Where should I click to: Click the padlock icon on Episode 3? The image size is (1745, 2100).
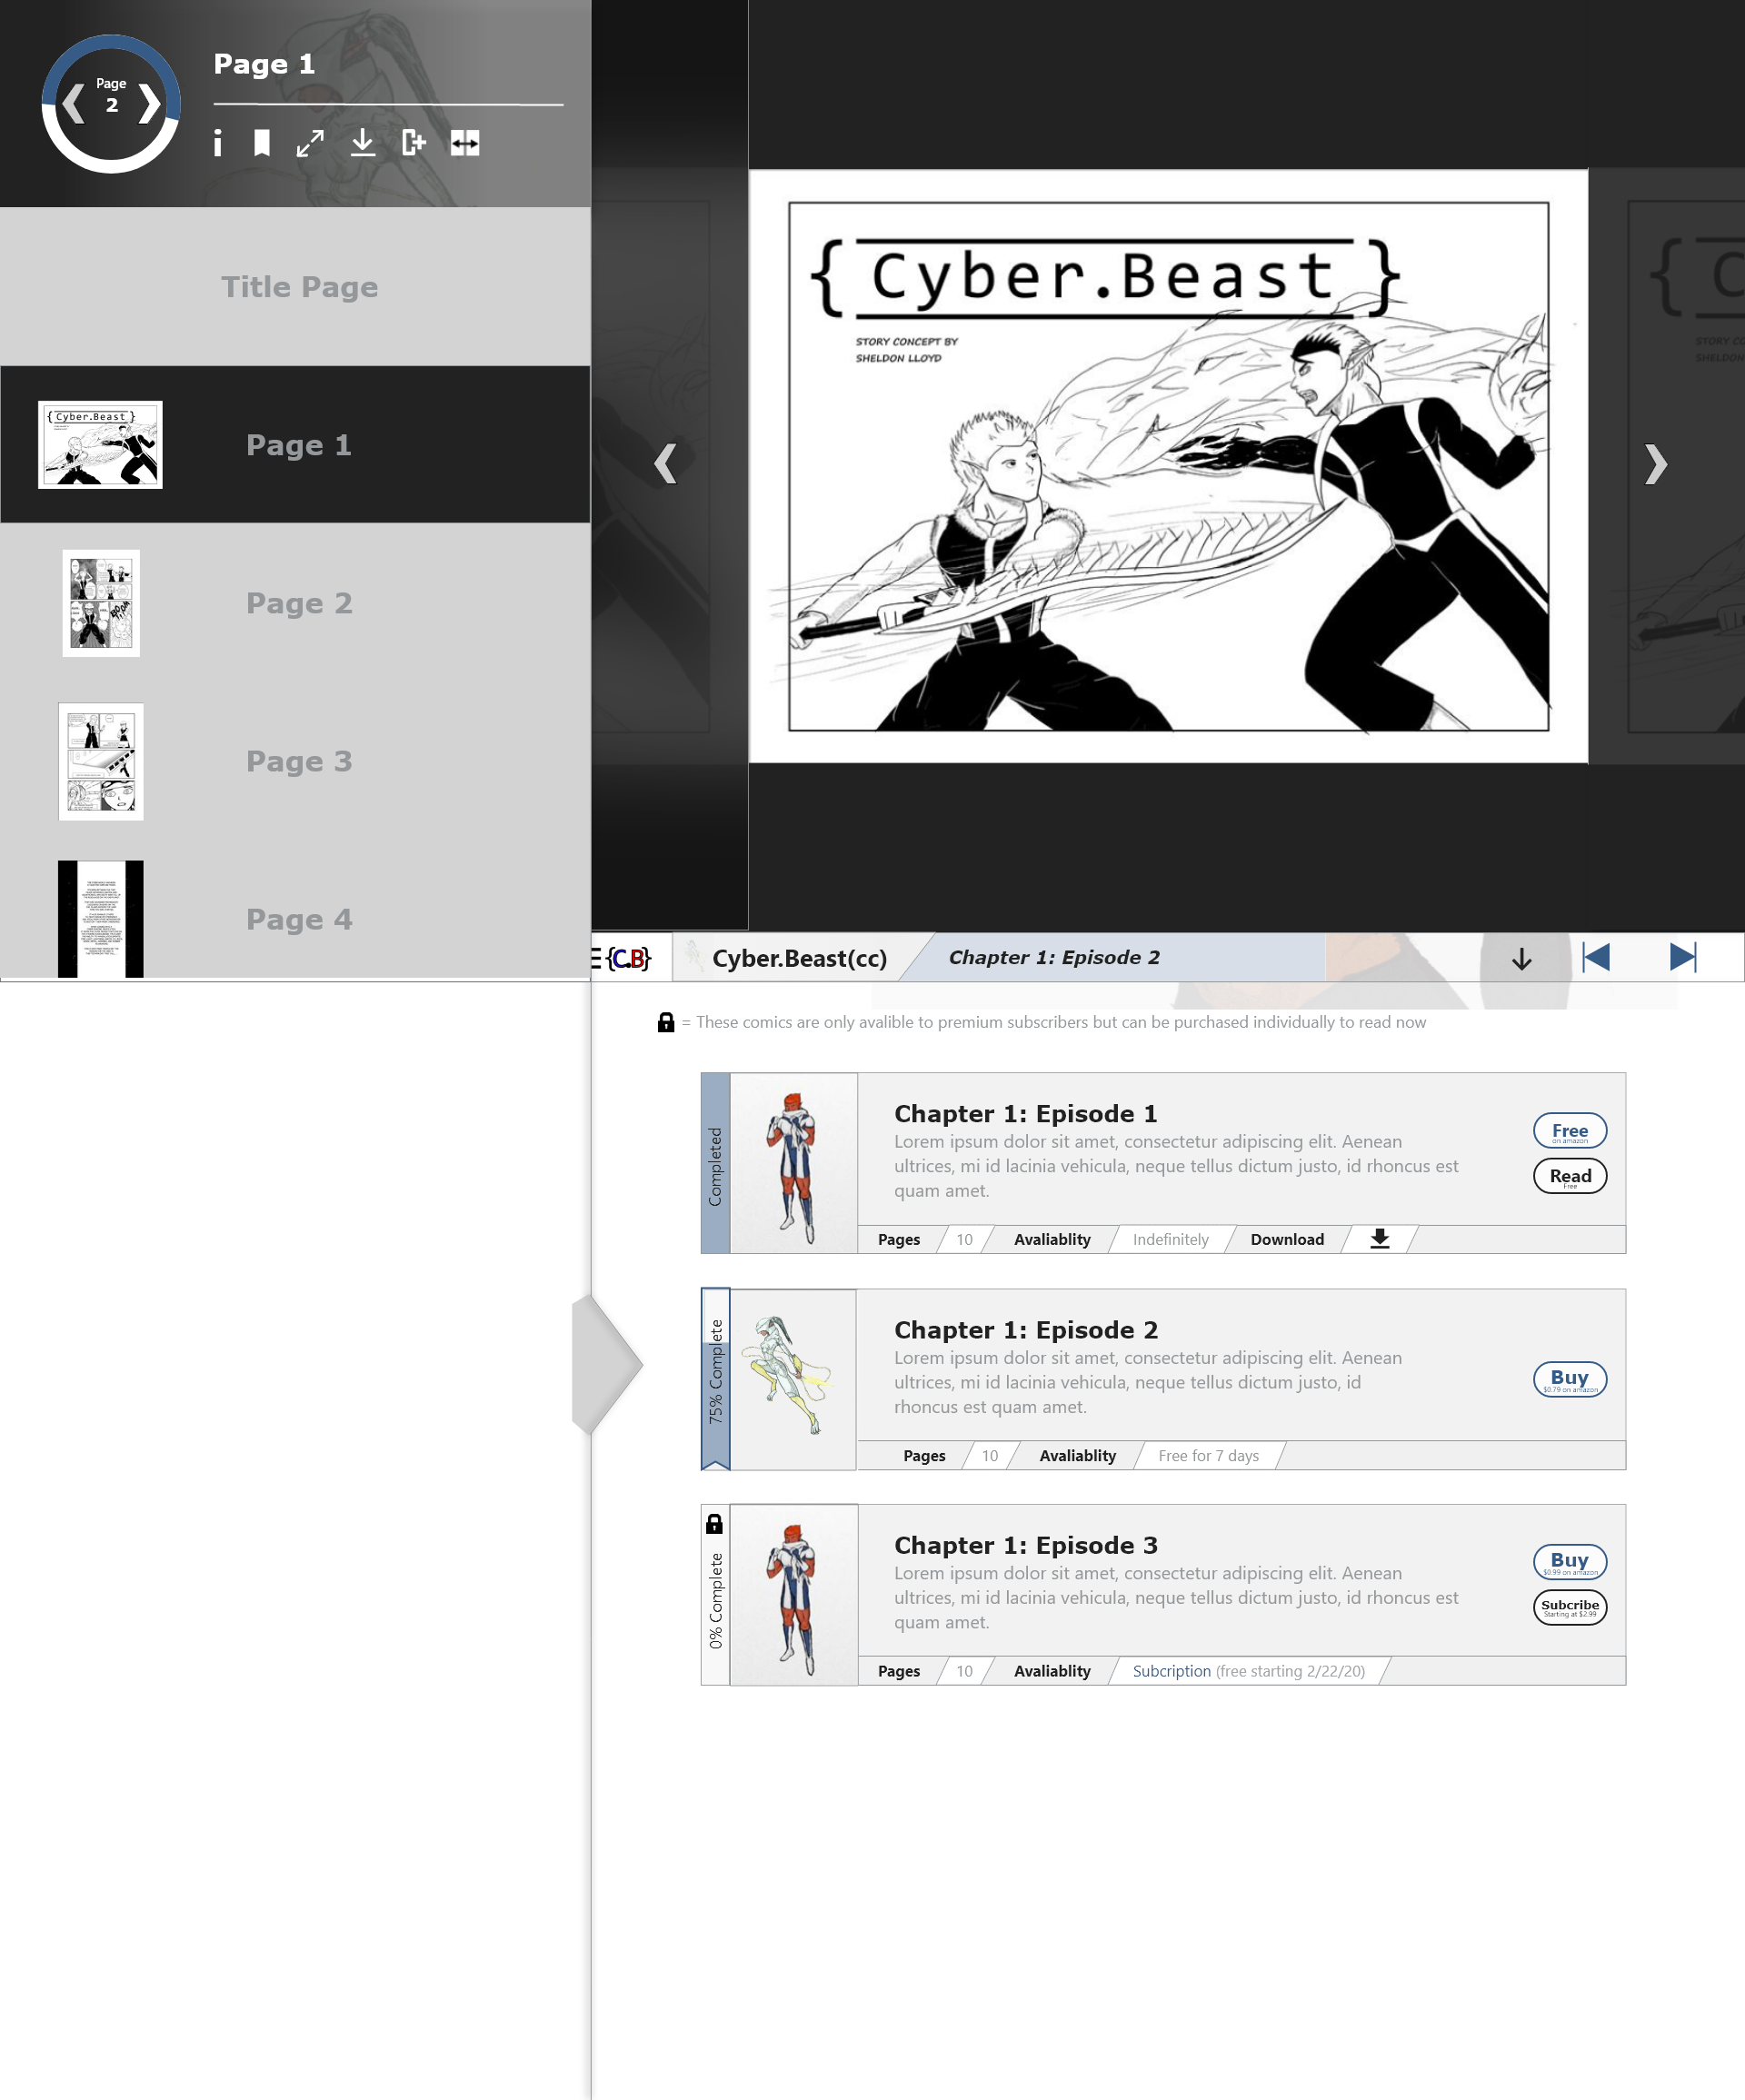point(716,1525)
